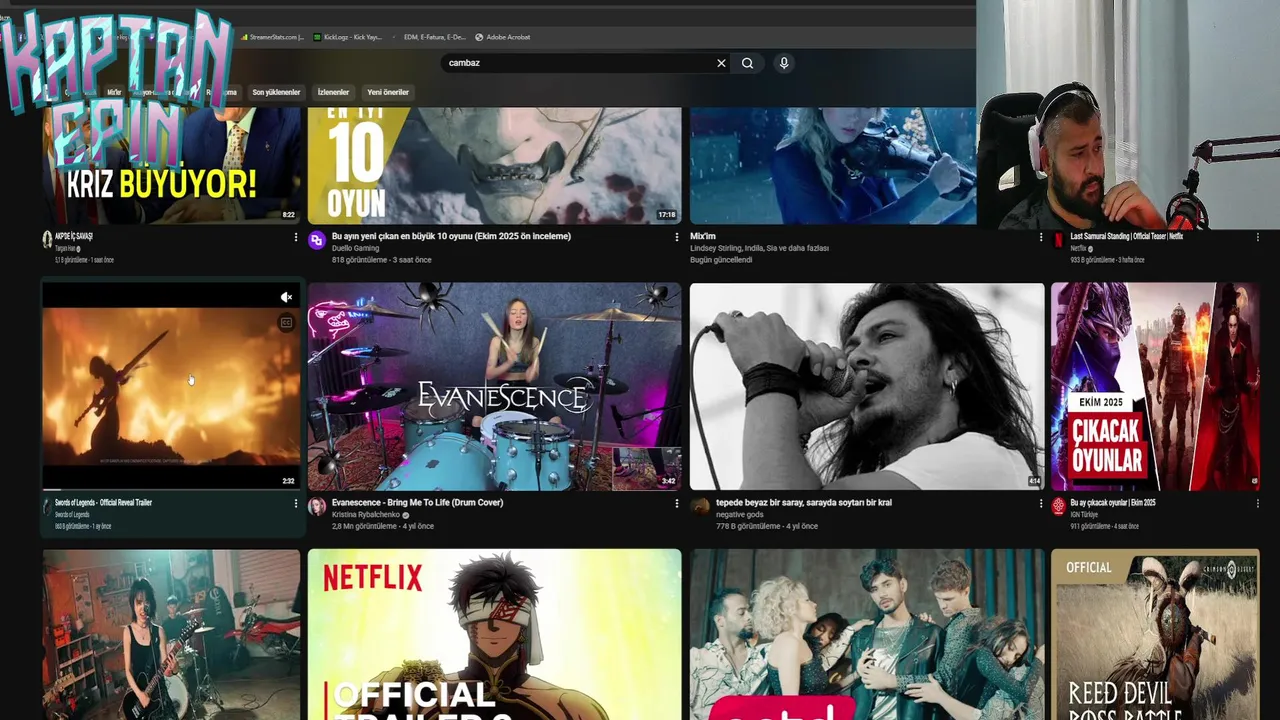Open options menu for Mix'im playlist
Screen dimensions: 1280x720
tap(1040, 238)
